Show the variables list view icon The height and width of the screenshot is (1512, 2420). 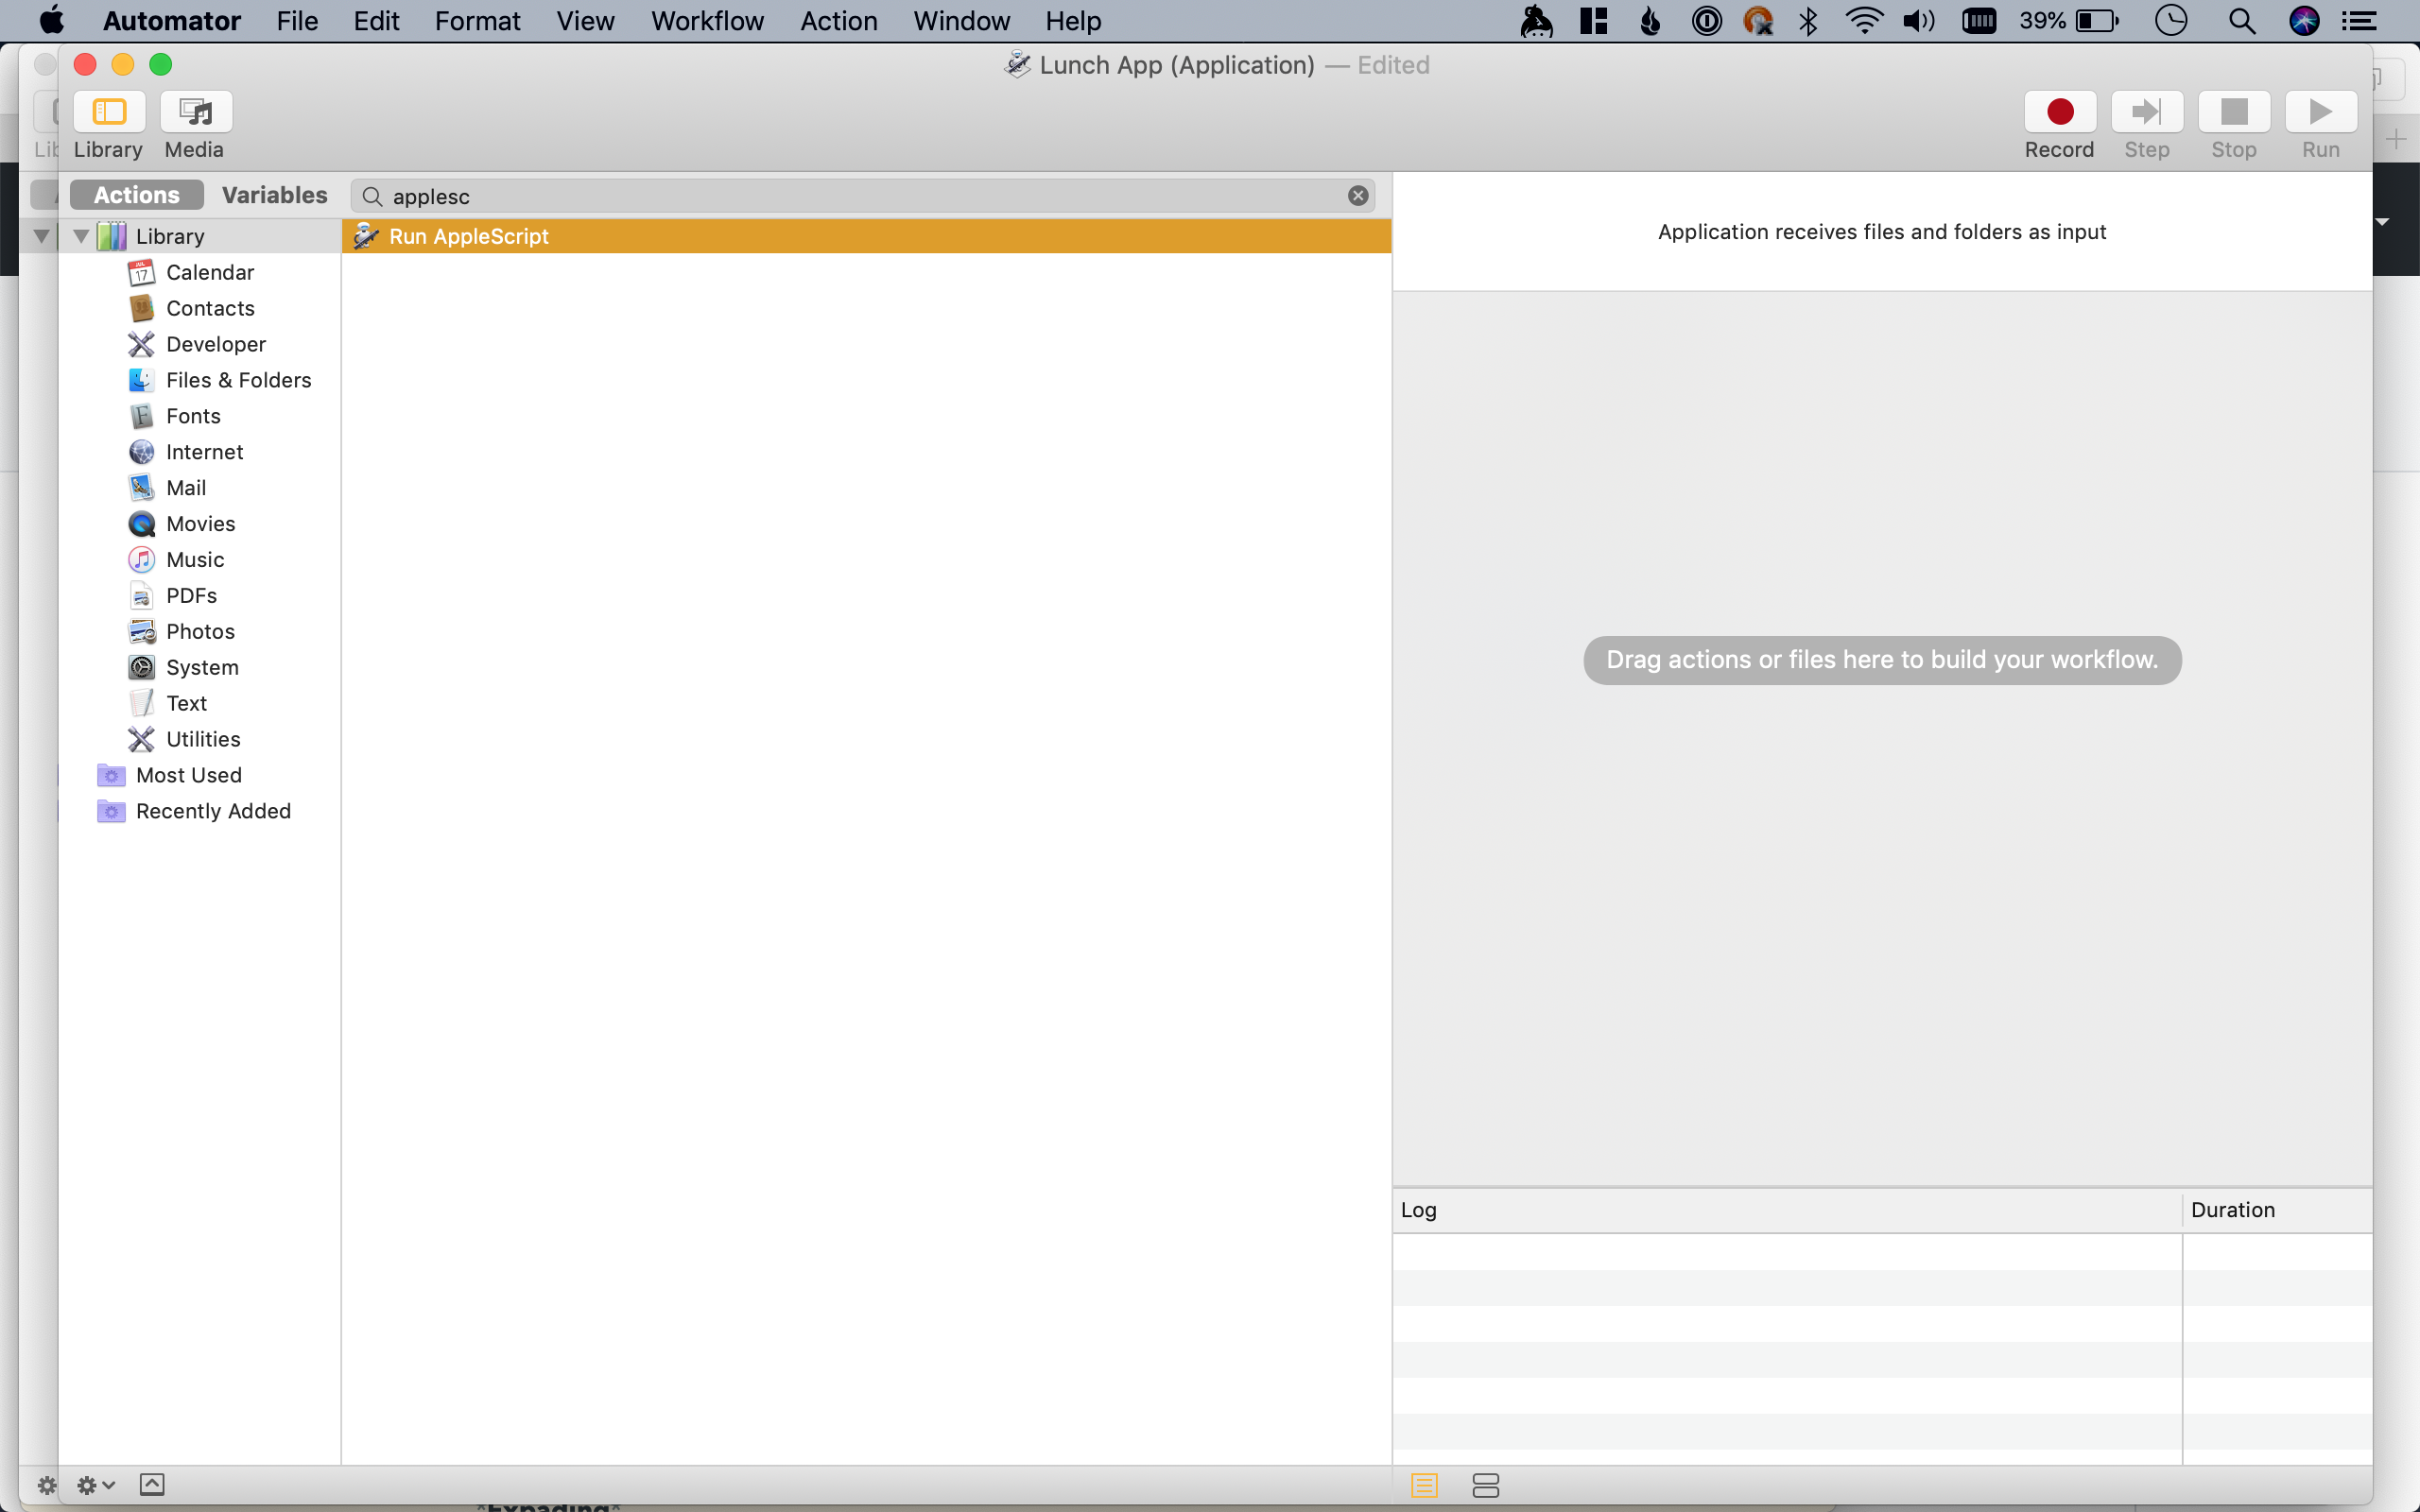pyautogui.click(x=1485, y=1486)
